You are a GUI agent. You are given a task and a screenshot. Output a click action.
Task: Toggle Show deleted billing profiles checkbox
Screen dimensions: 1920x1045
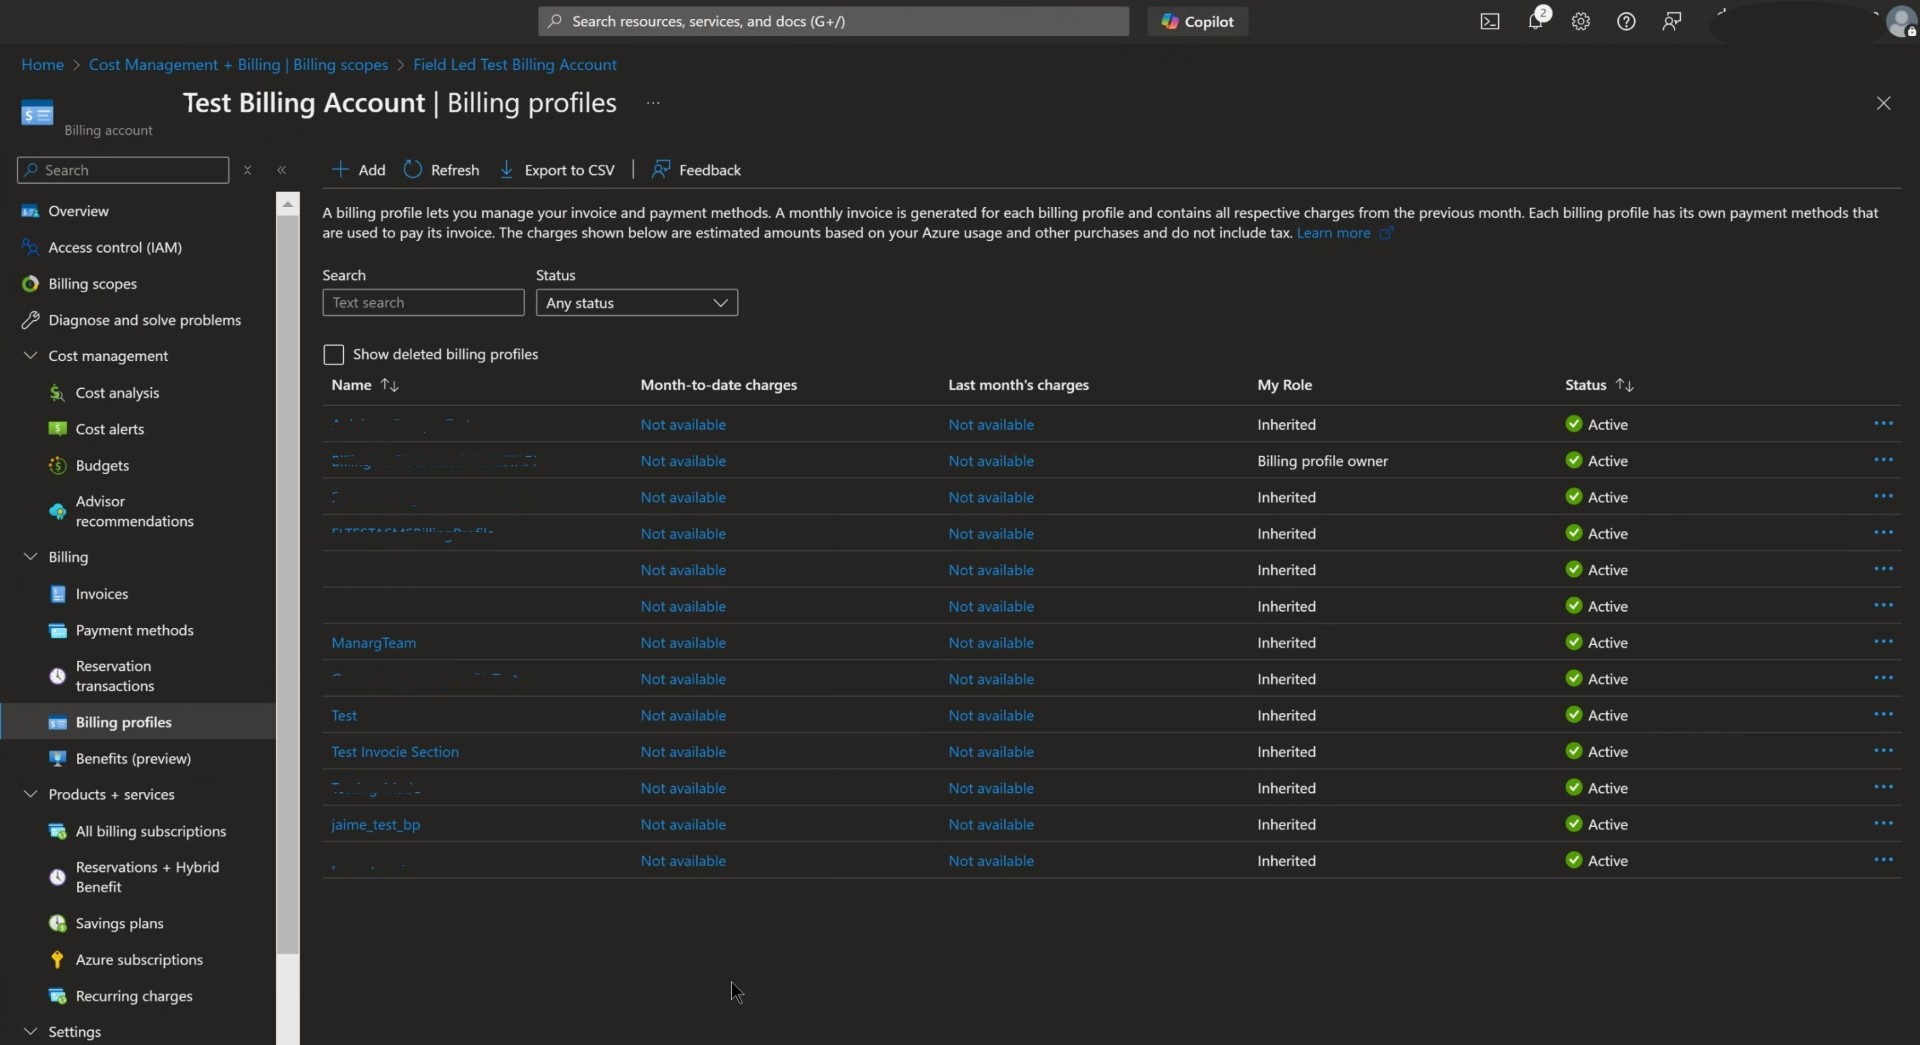333,355
